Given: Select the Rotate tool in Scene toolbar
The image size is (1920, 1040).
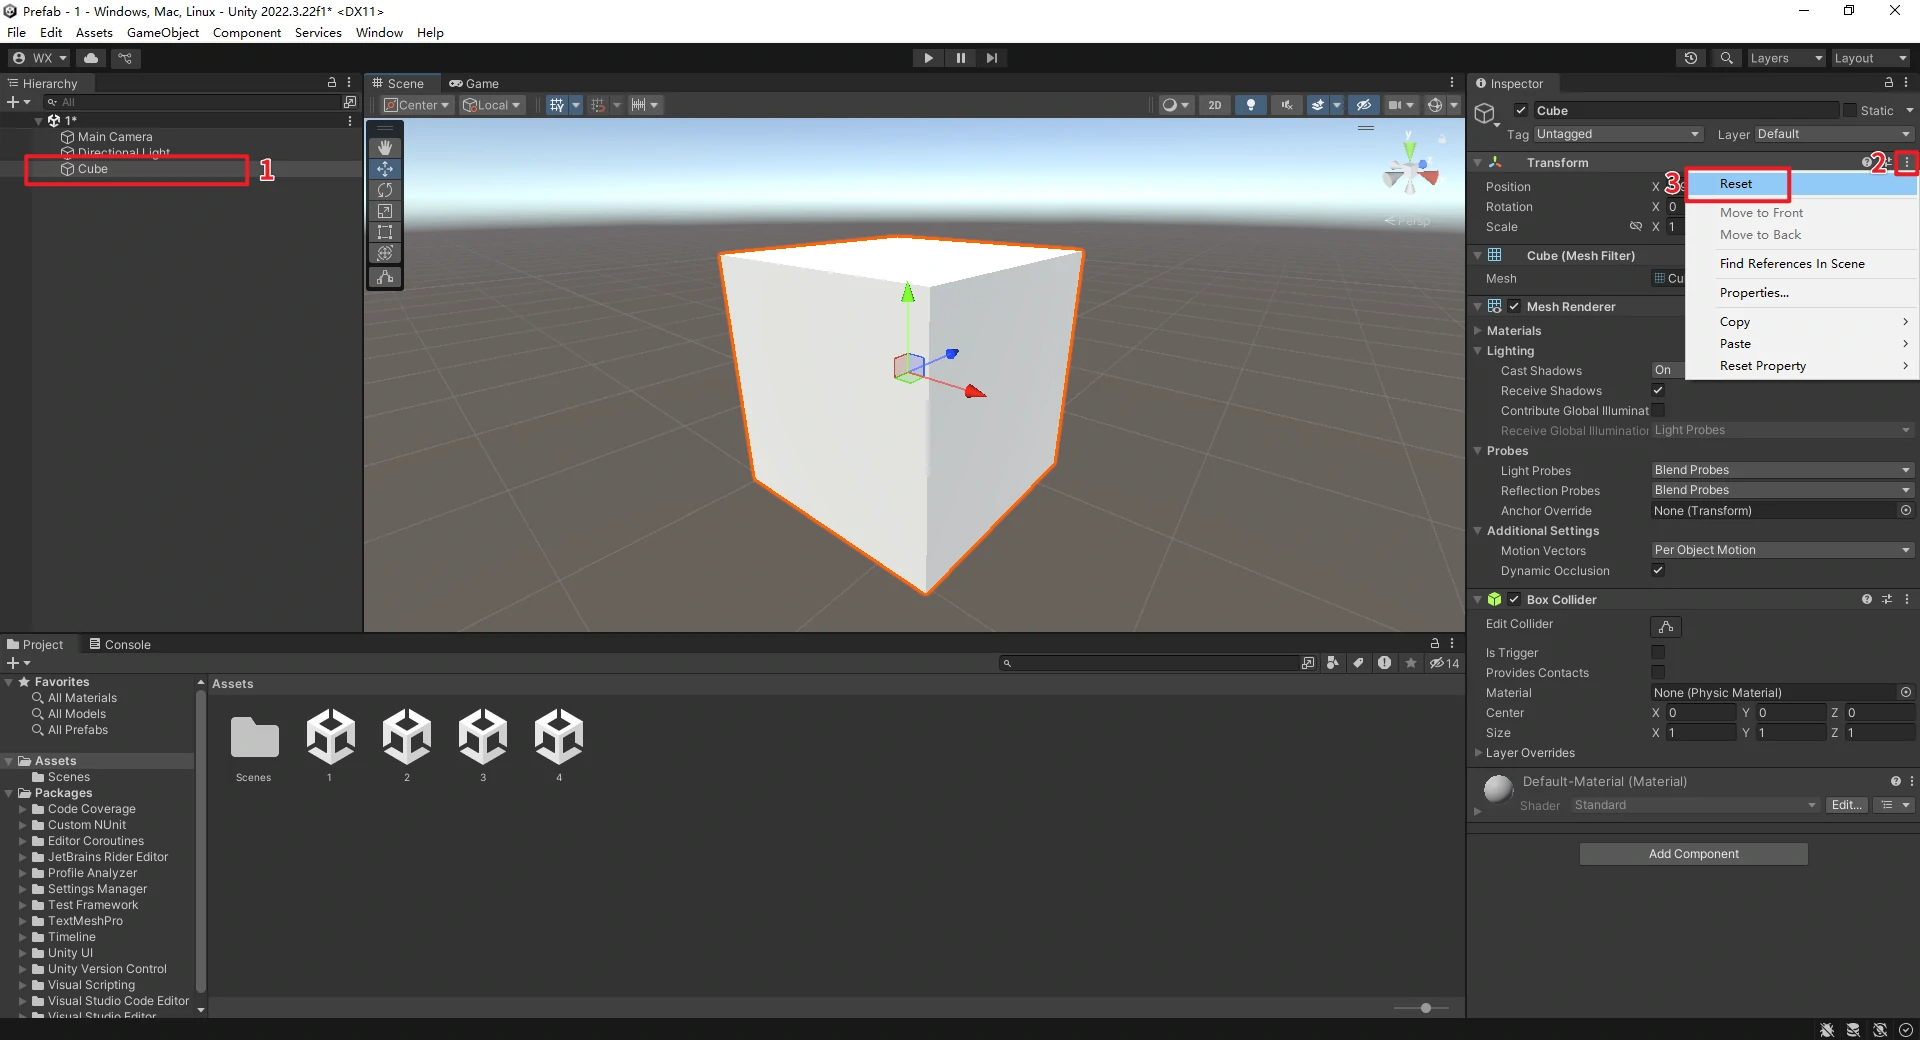Looking at the screenshot, I should (x=385, y=190).
